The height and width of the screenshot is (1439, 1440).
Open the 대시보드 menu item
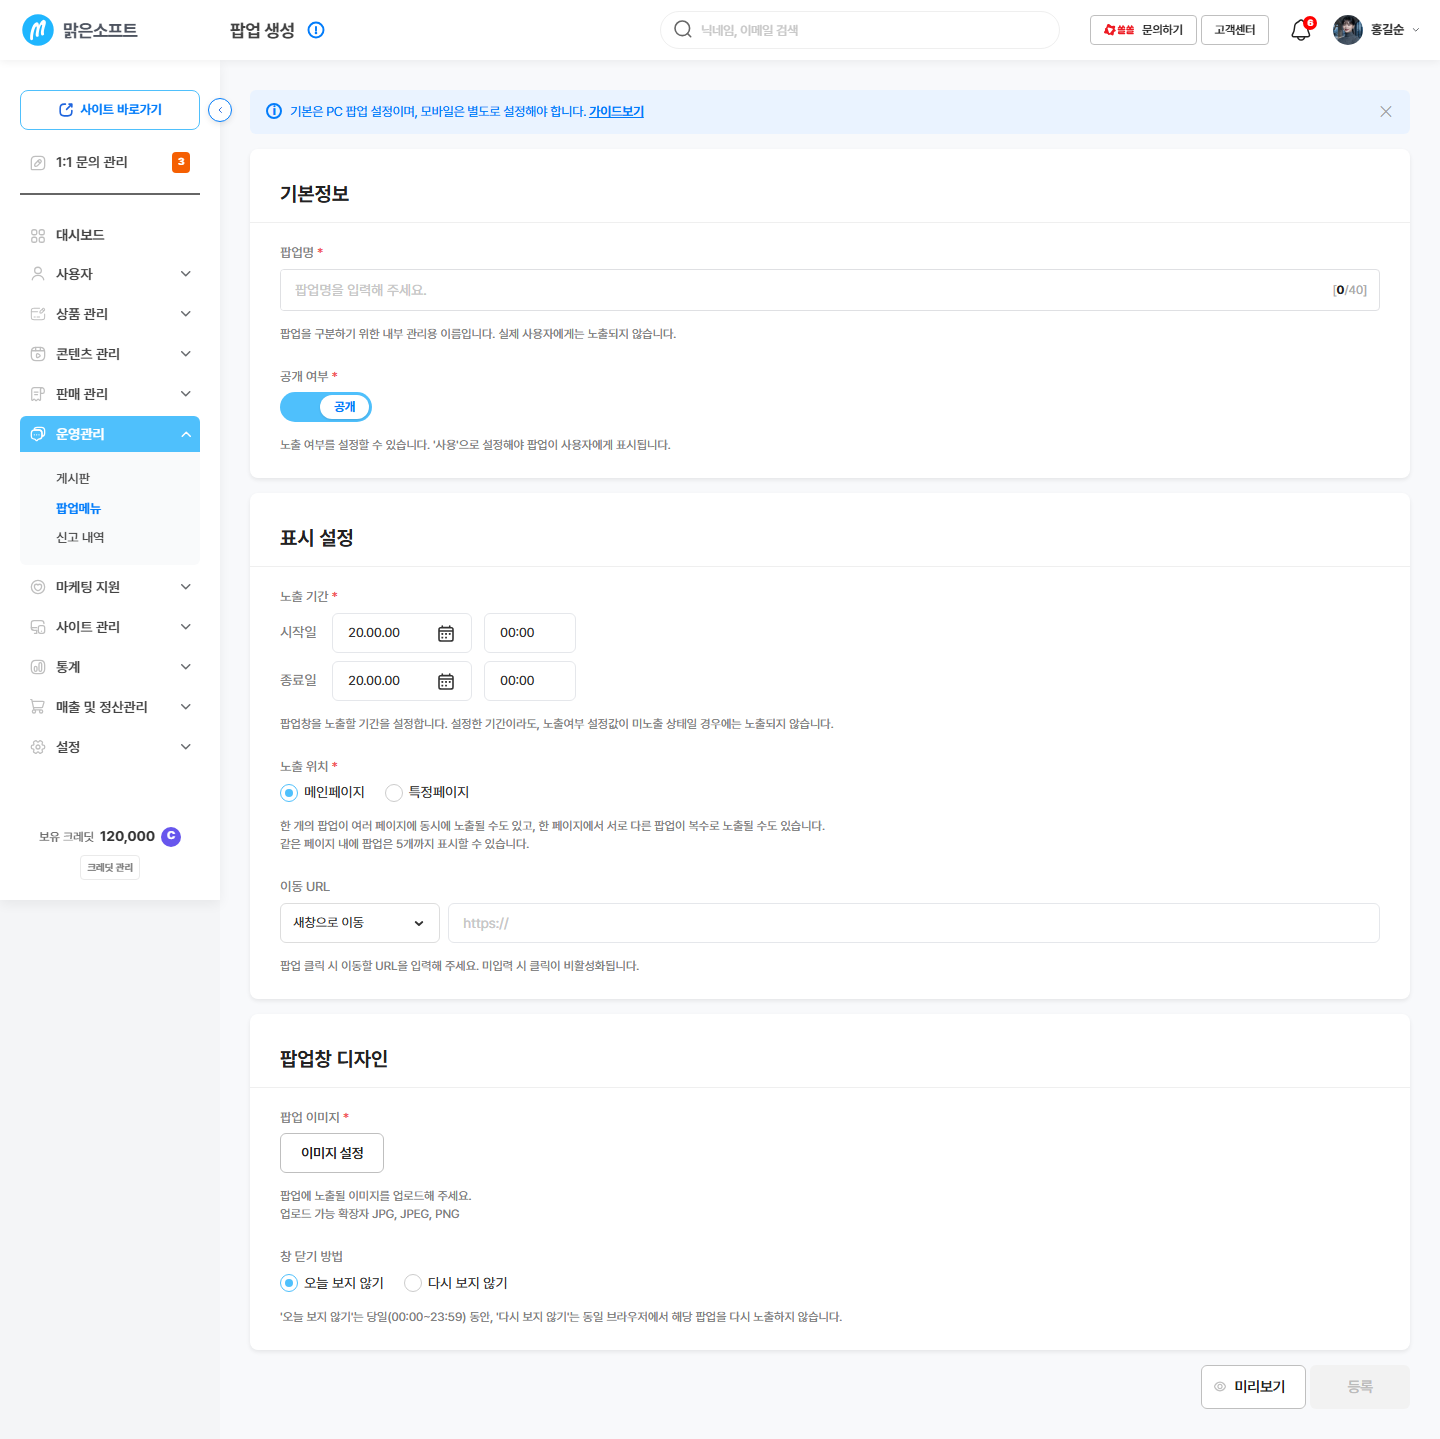click(x=110, y=235)
